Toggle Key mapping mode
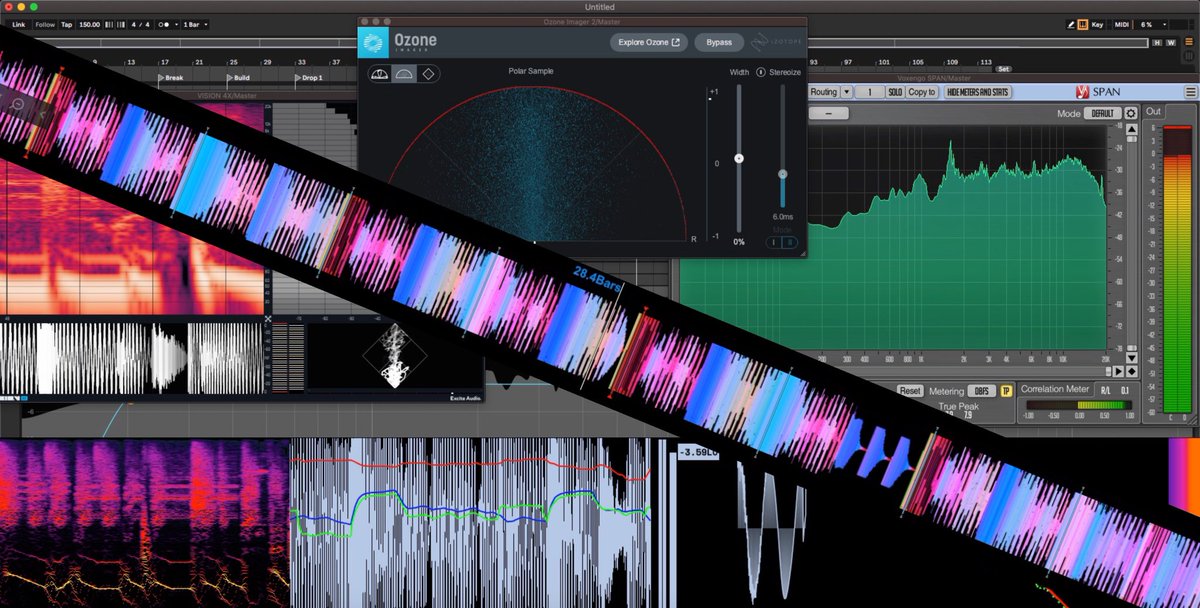The height and width of the screenshot is (608, 1200). click(1097, 23)
